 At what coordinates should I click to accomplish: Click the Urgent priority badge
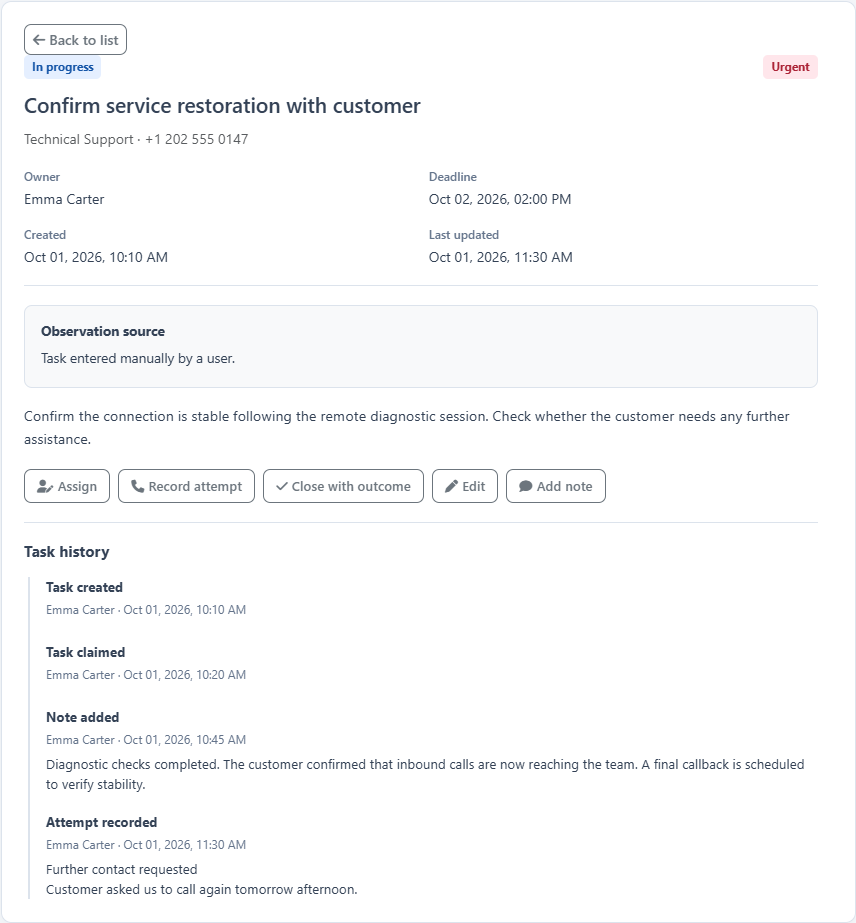(x=790, y=67)
